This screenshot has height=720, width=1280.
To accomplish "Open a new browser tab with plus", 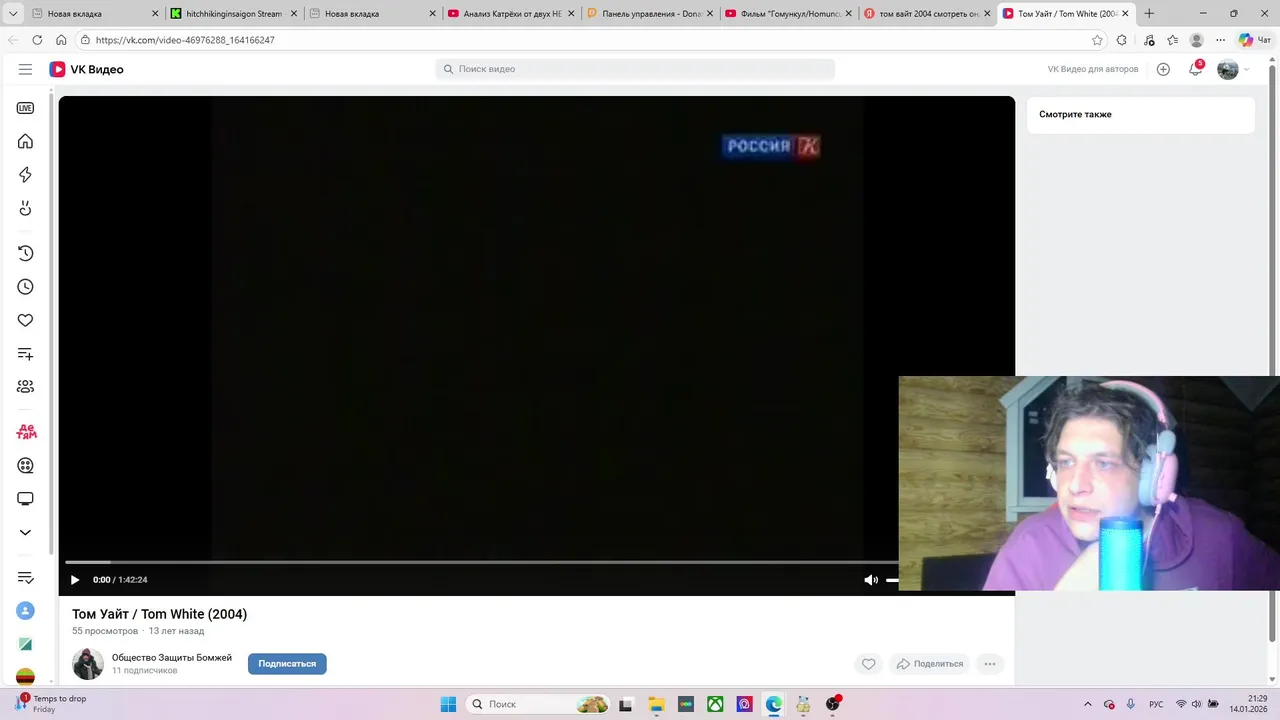I will pos(1149,14).
